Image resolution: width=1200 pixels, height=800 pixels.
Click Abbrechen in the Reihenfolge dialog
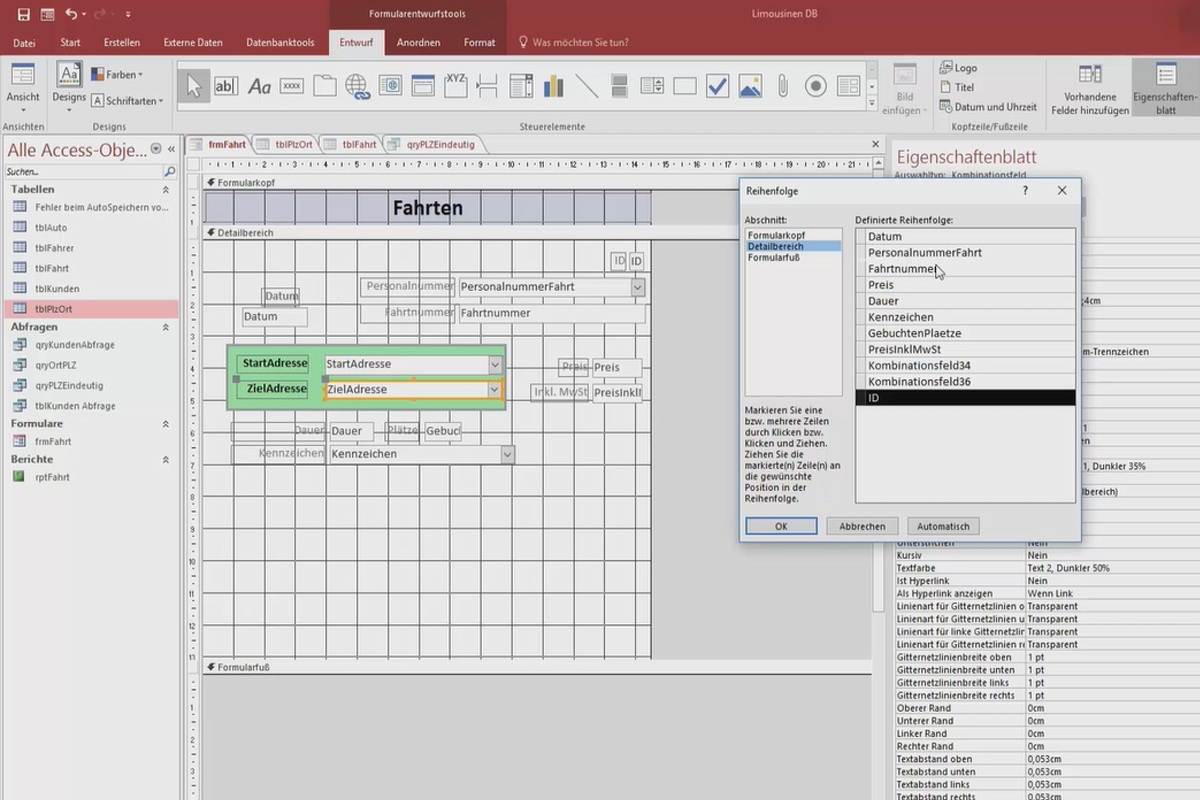click(862, 526)
